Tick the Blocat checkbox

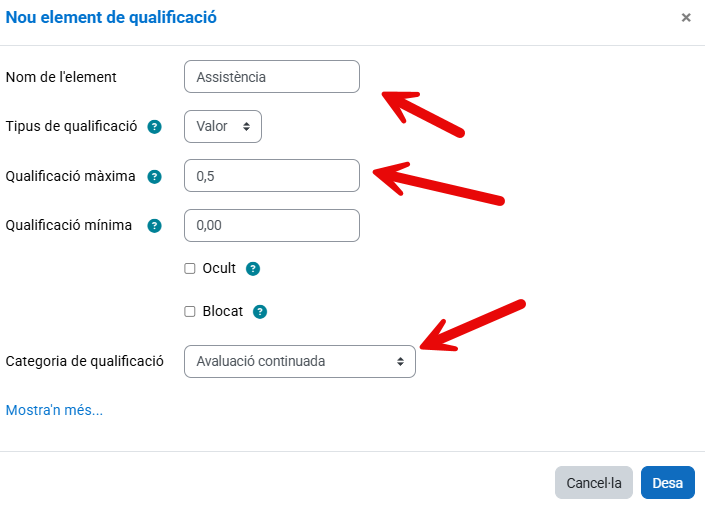click(190, 311)
